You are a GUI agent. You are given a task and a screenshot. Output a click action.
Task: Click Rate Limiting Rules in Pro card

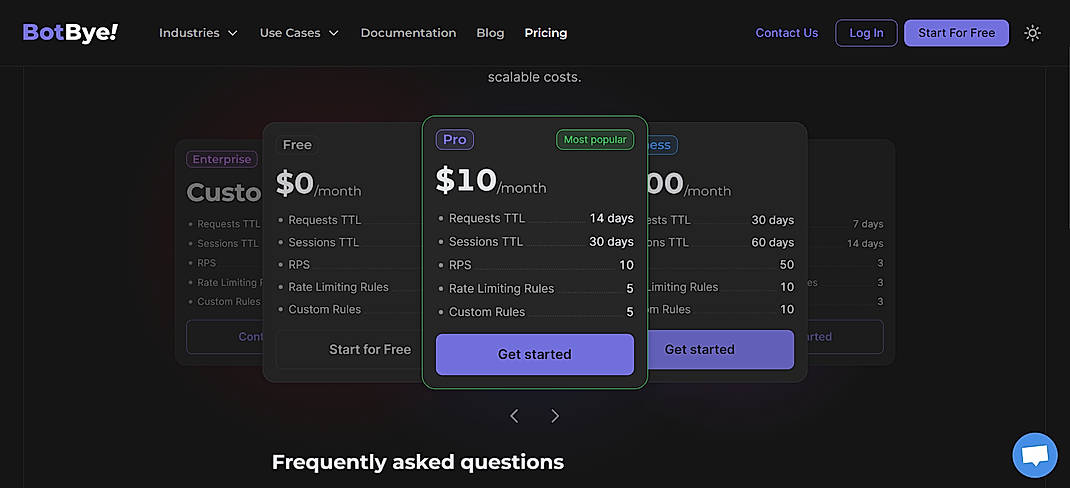(x=534, y=289)
